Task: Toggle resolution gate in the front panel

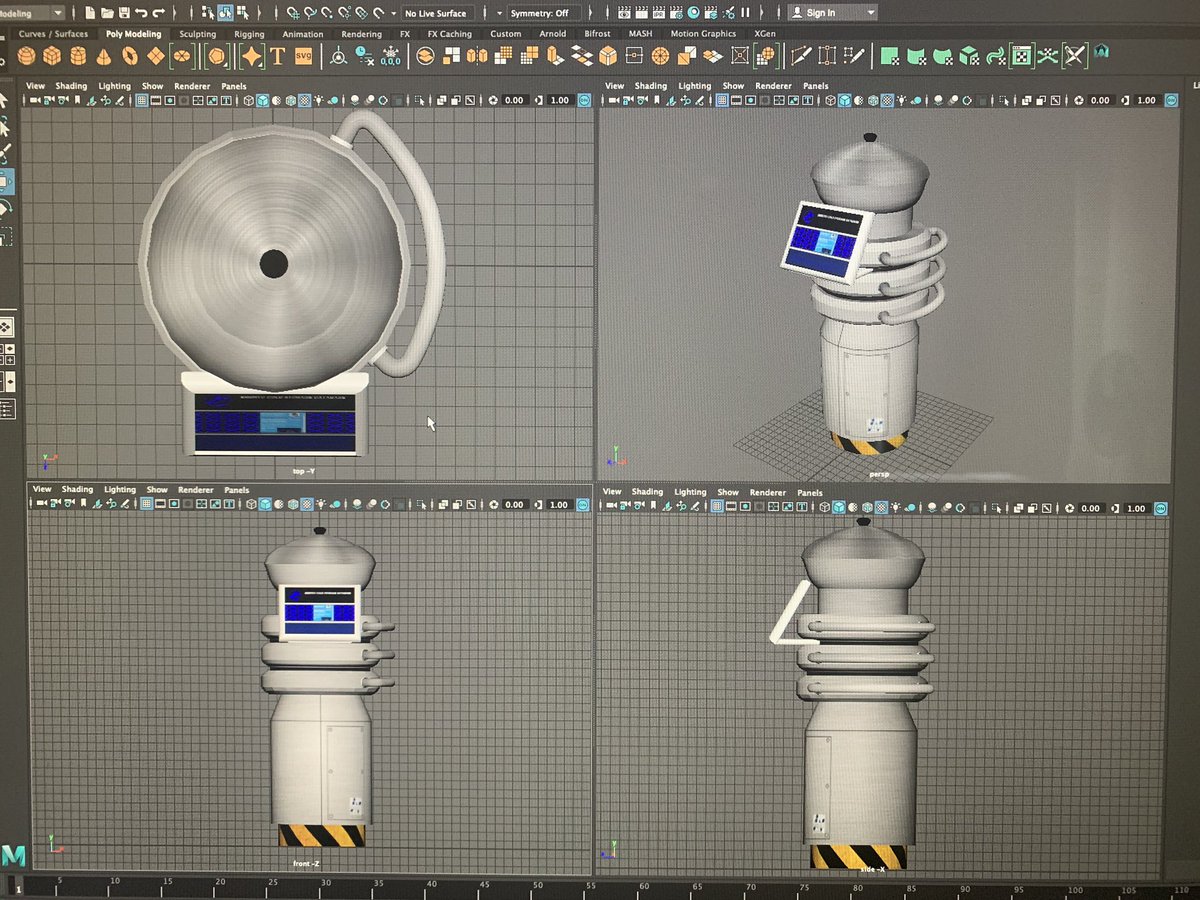Action: pyautogui.click(x=174, y=504)
